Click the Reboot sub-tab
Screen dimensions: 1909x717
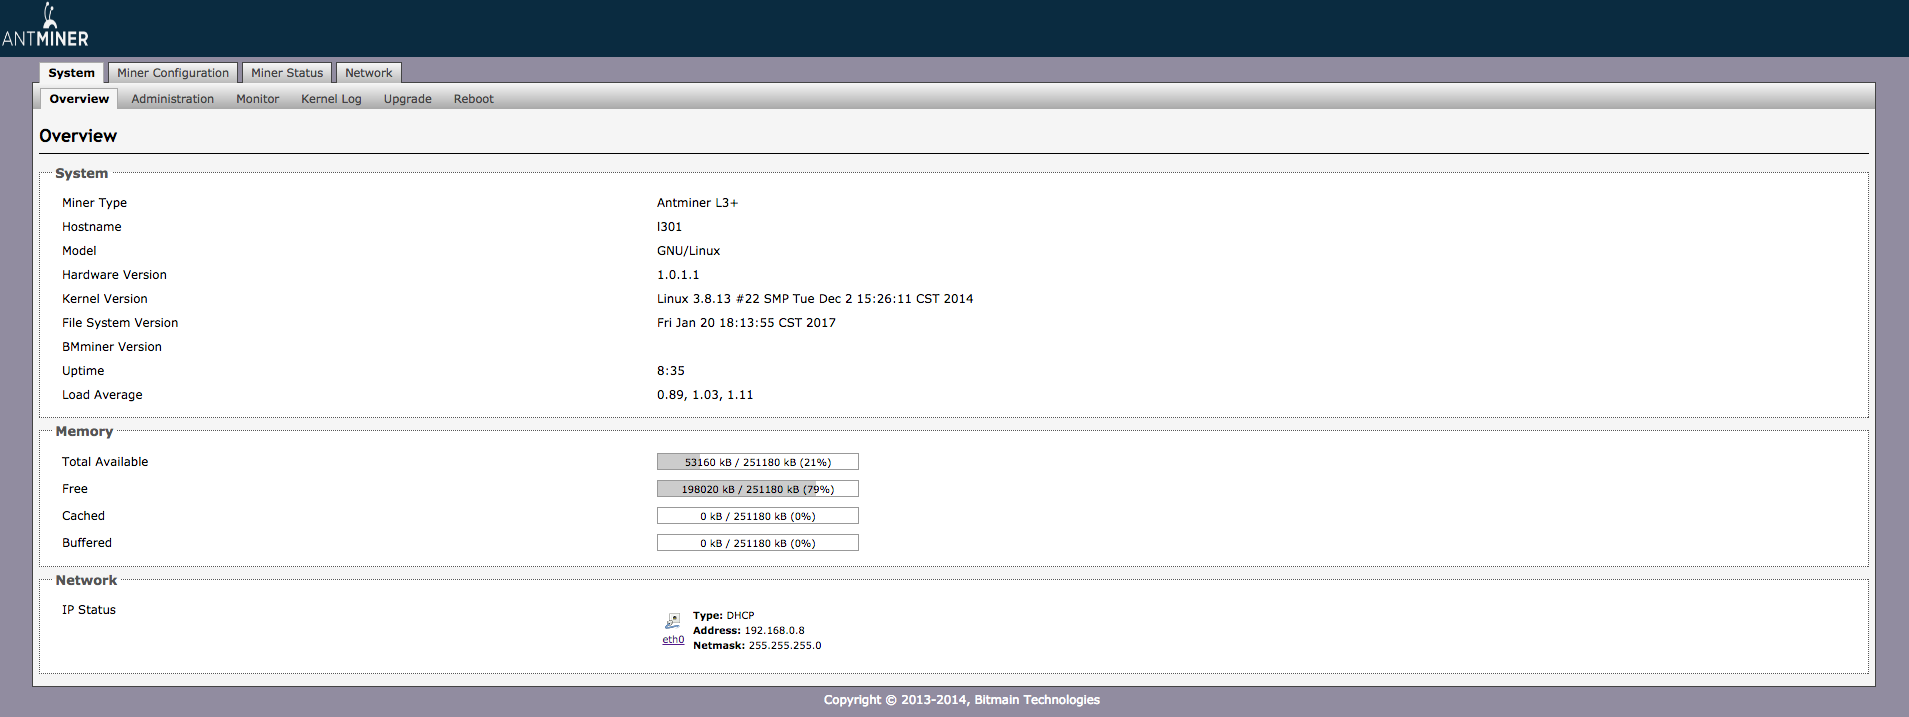[x=473, y=99]
